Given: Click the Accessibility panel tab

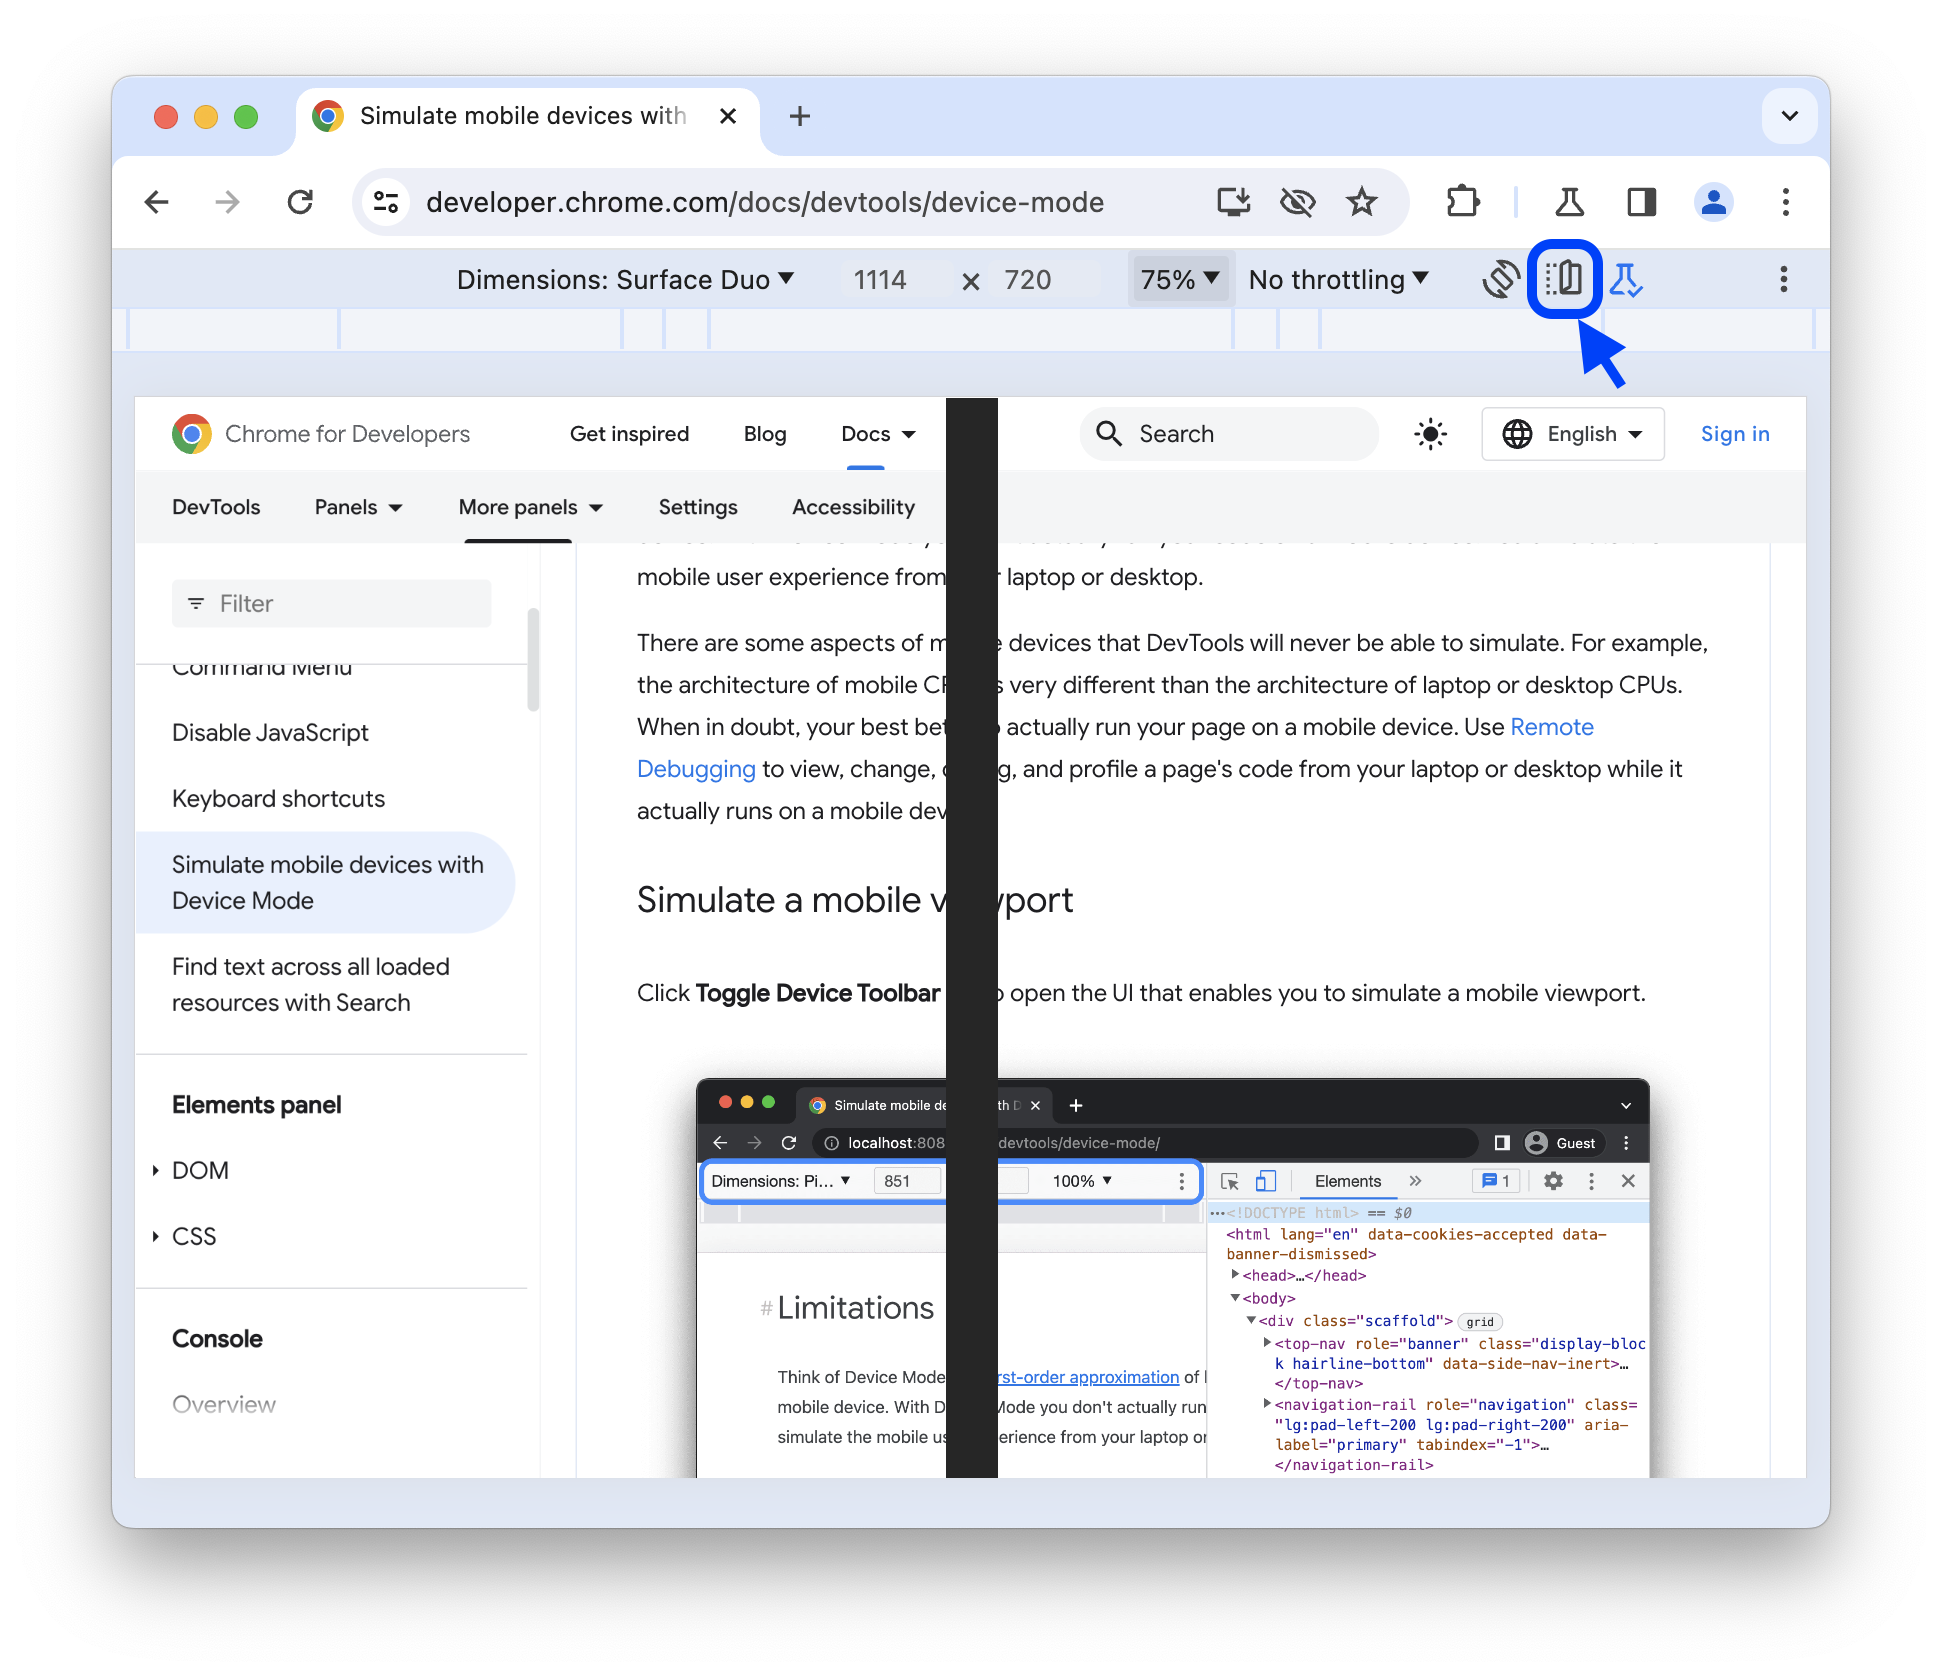Looking at the screenshot, I should click(x=854, y=509).
